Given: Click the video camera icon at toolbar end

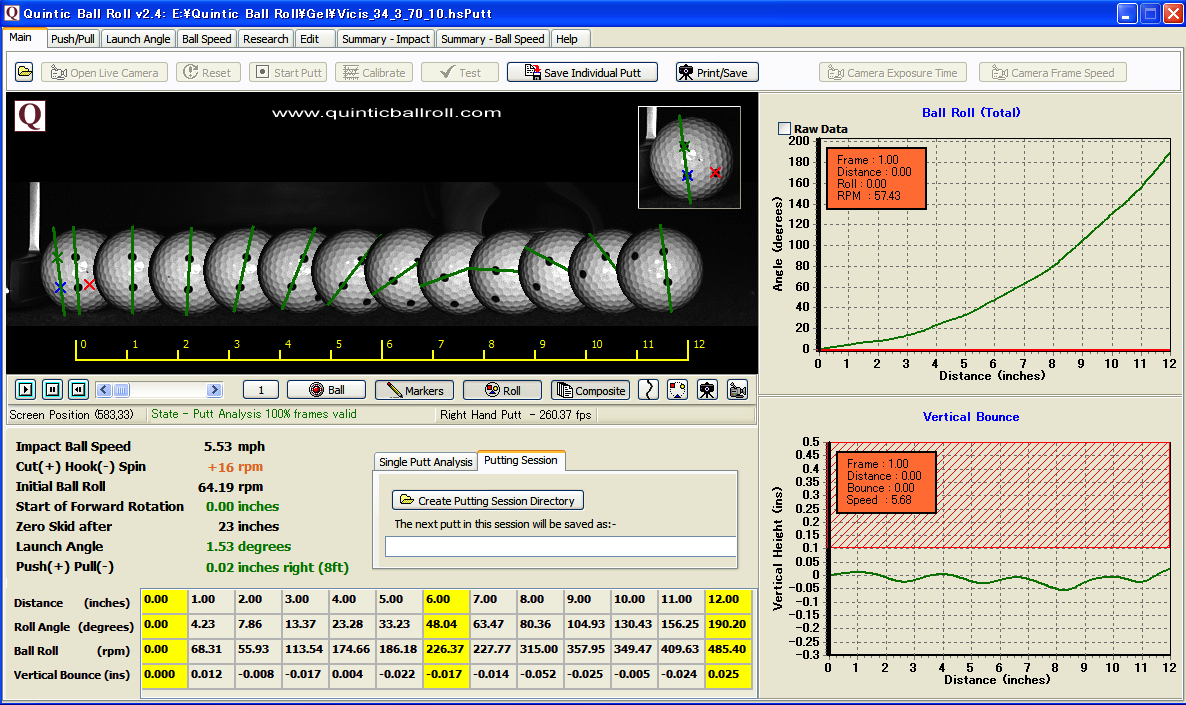Looking at the screenshot, I should (737, 390).
